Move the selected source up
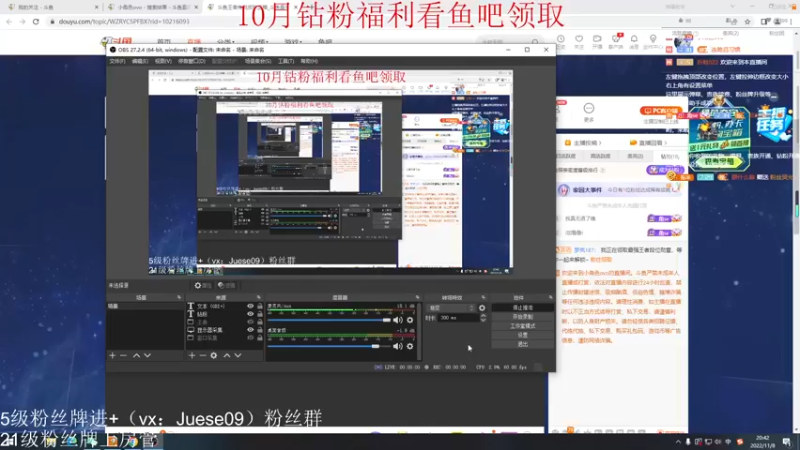Viewport: 800px width, 450px height. click(227, 355)
